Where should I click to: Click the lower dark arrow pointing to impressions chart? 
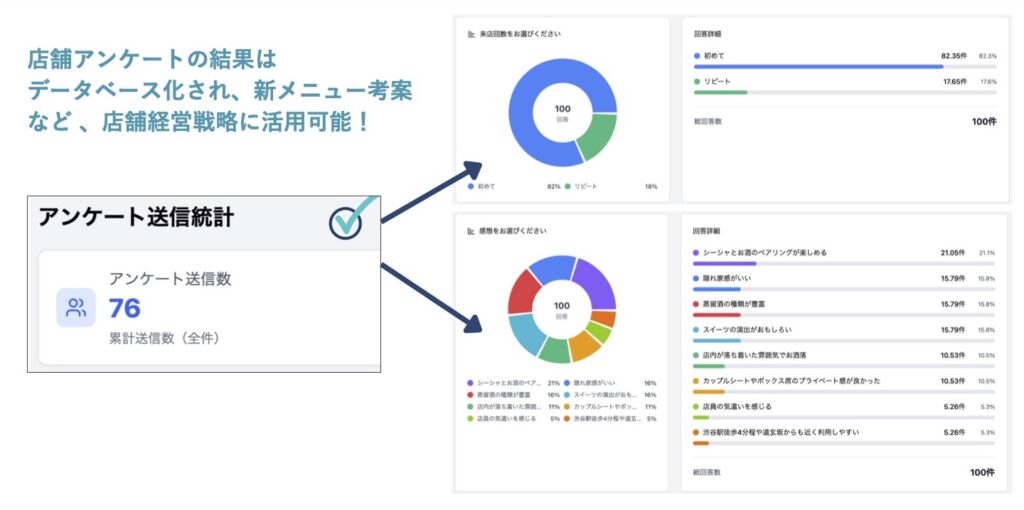(x=430, y=294)
